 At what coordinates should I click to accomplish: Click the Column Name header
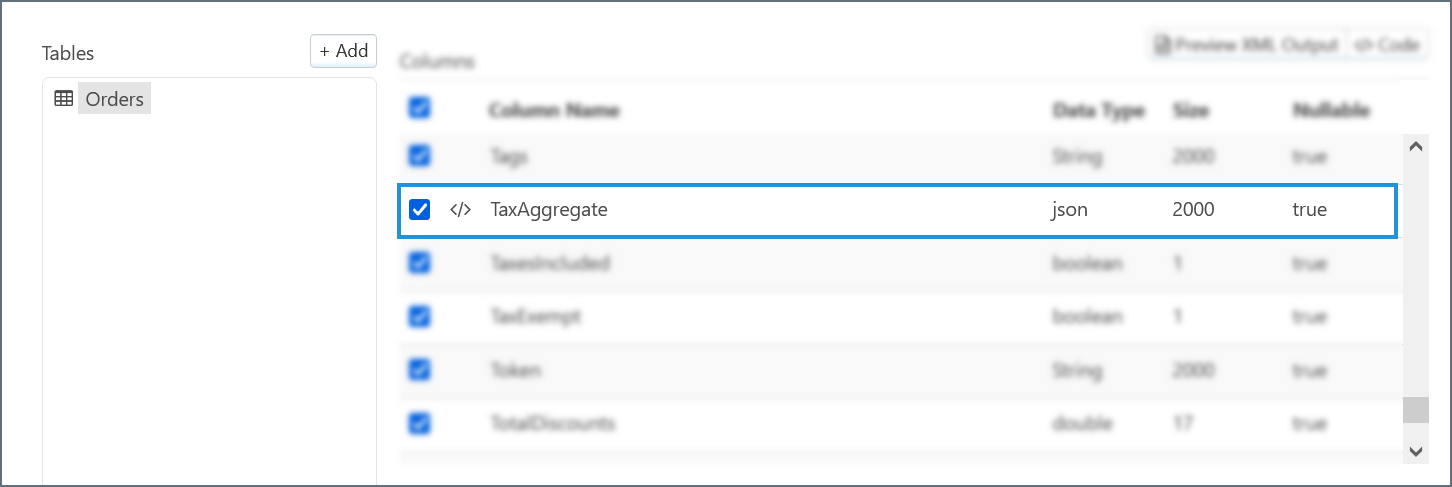coord(554,110)
